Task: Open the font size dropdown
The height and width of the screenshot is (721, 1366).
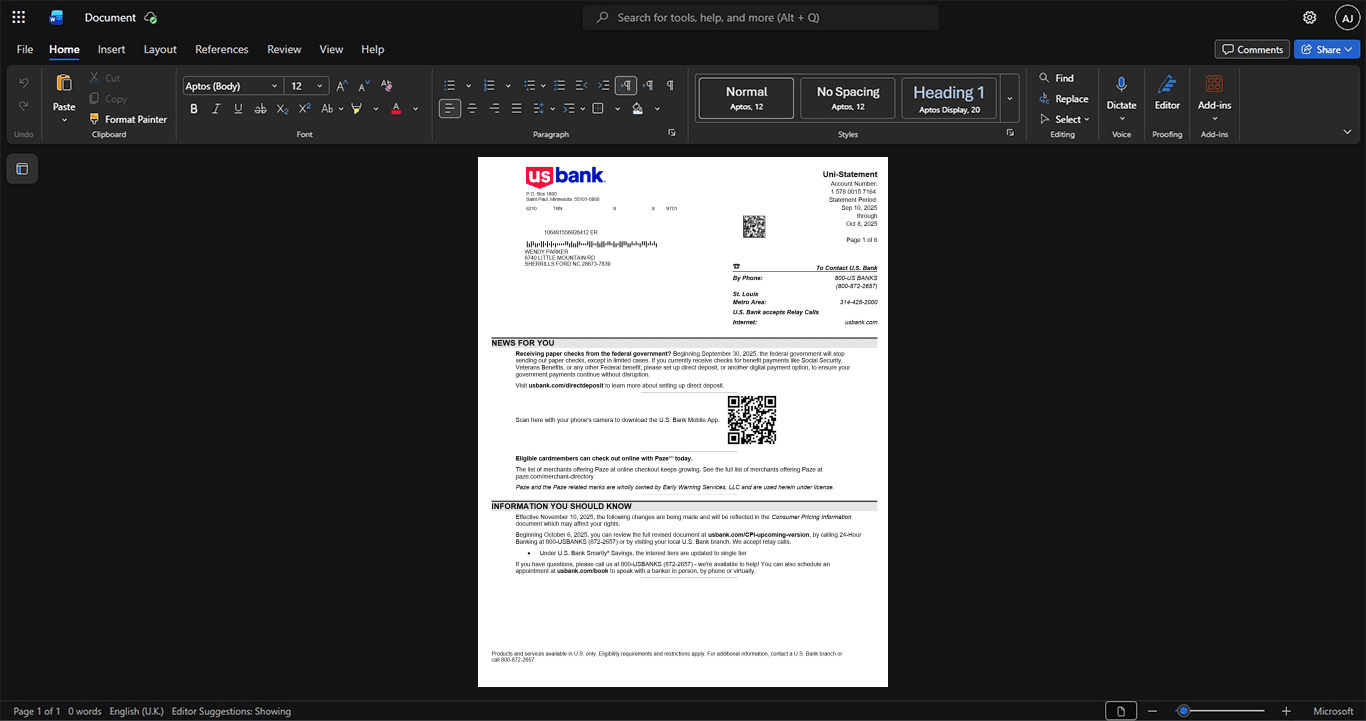Action: point(320,86)
